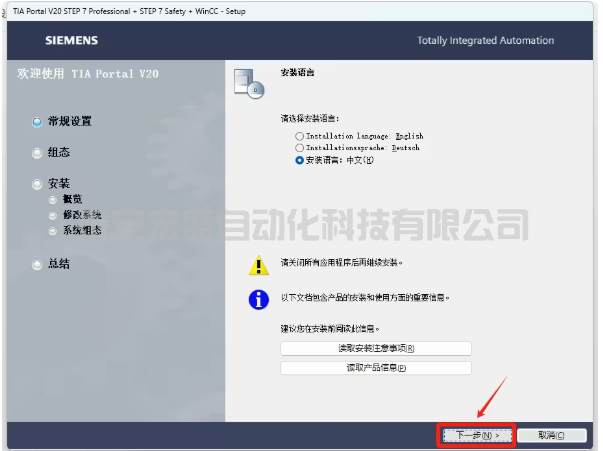Select Installationssprache: Deutsch radio button
The height and width of the screenshot is (451, 603).
click(x=299, y=148)
